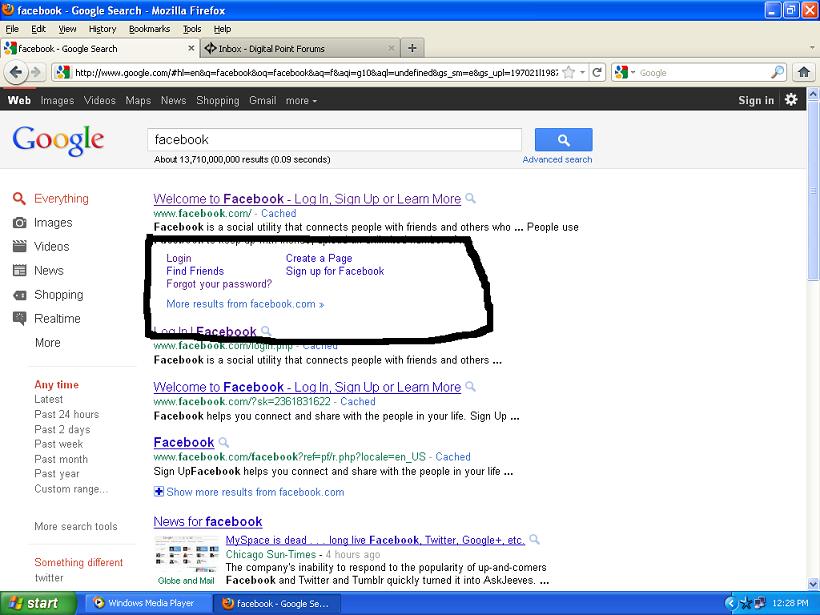Open News for facebook heading link
The height and width of the screenshot is (615, 820).
click(x=208, y=521)
